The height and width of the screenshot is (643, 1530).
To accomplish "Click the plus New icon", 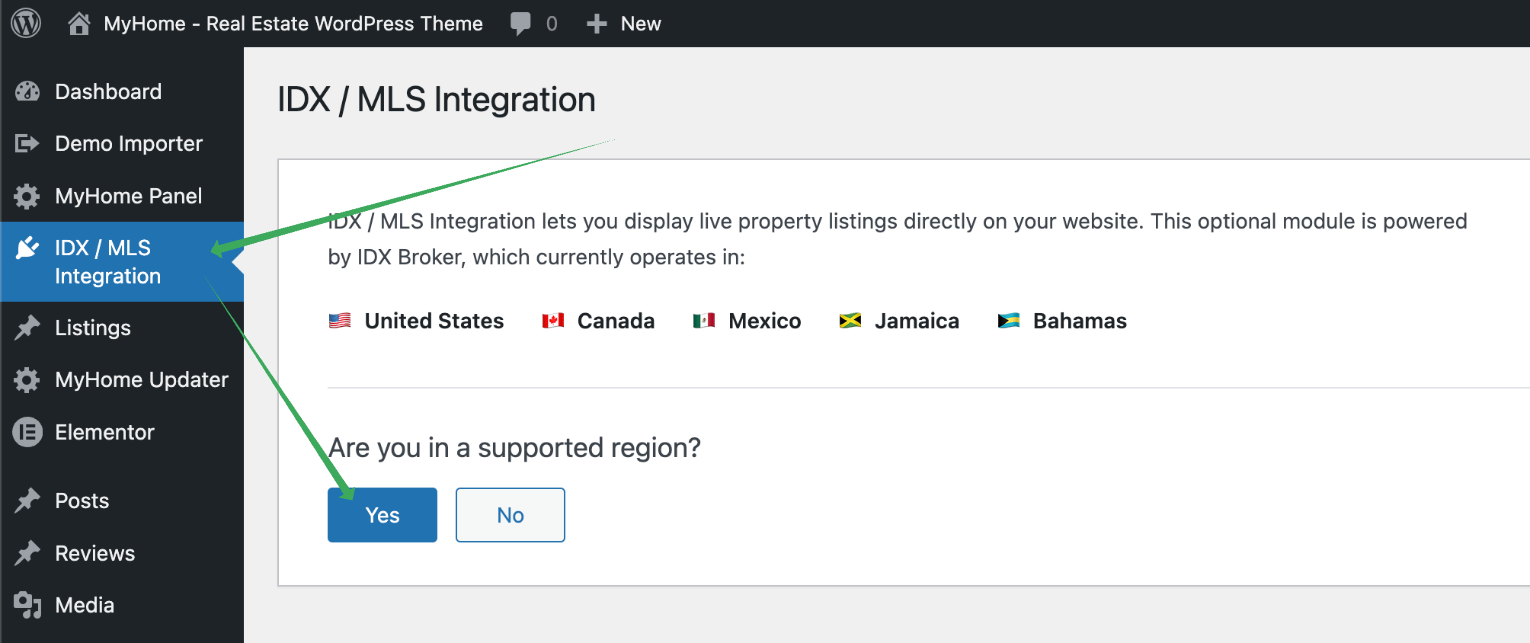I will [597, 24].
